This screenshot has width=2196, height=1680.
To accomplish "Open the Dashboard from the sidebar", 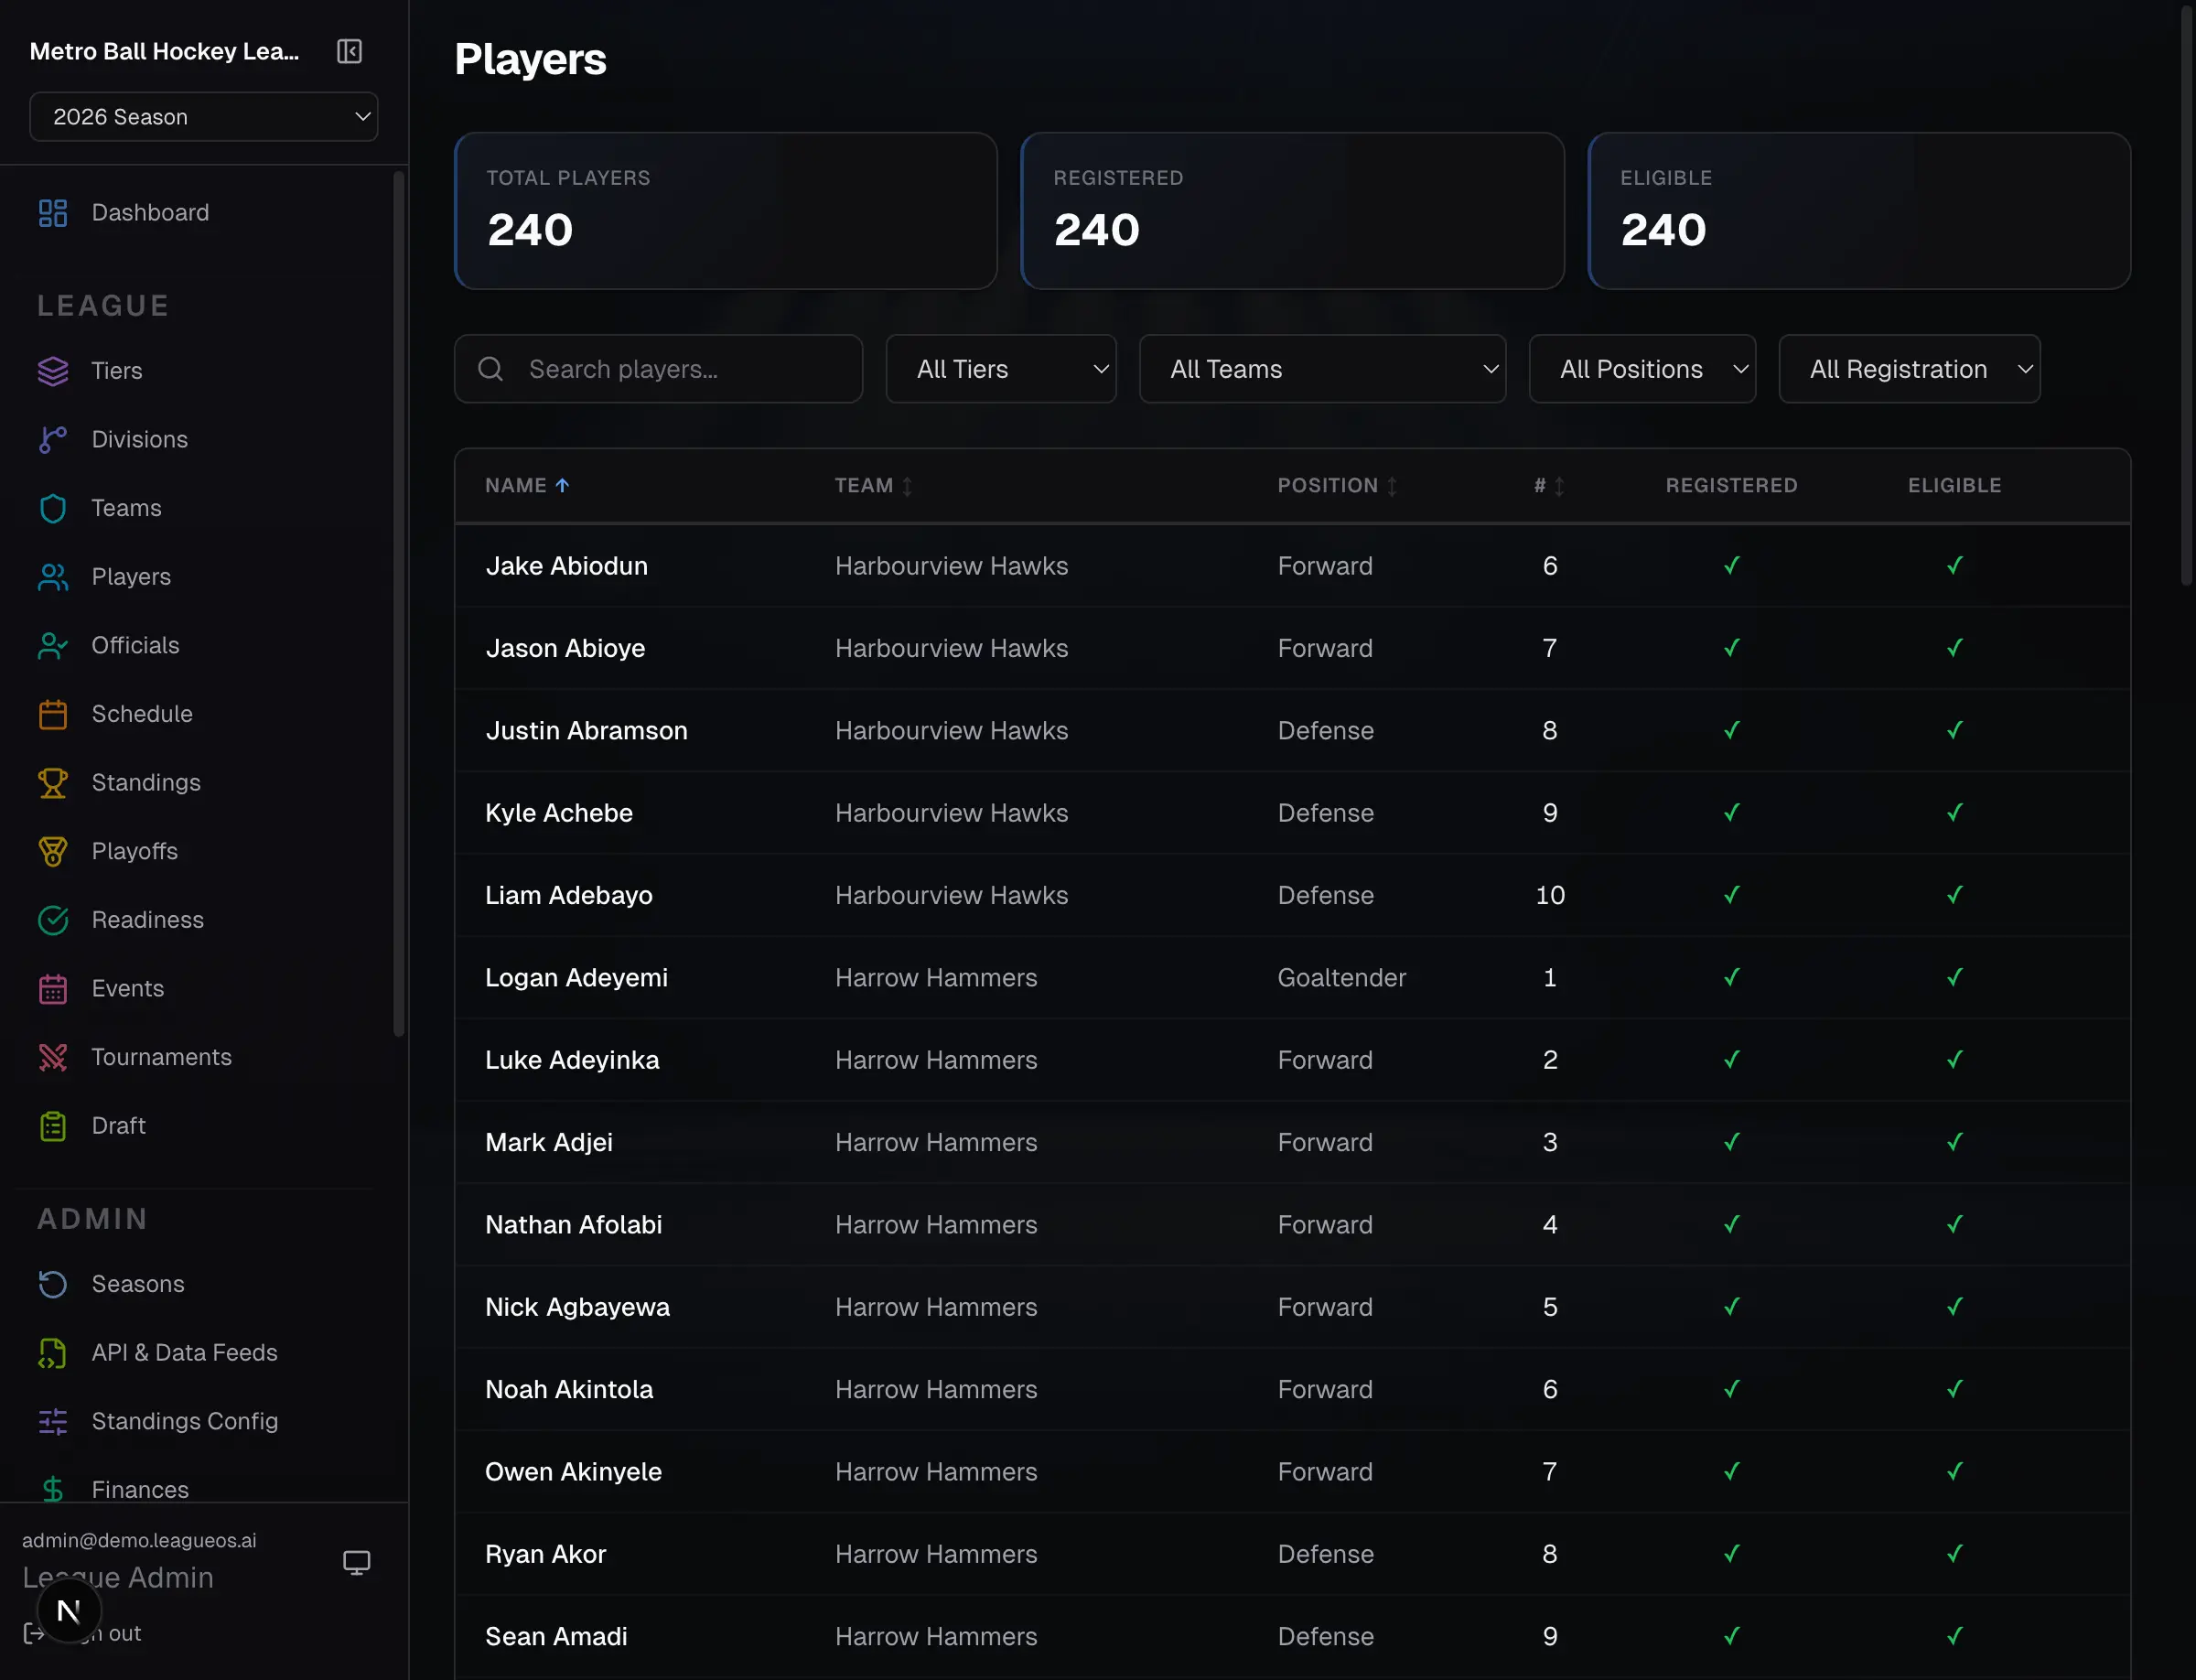I will tap(149, 212).
